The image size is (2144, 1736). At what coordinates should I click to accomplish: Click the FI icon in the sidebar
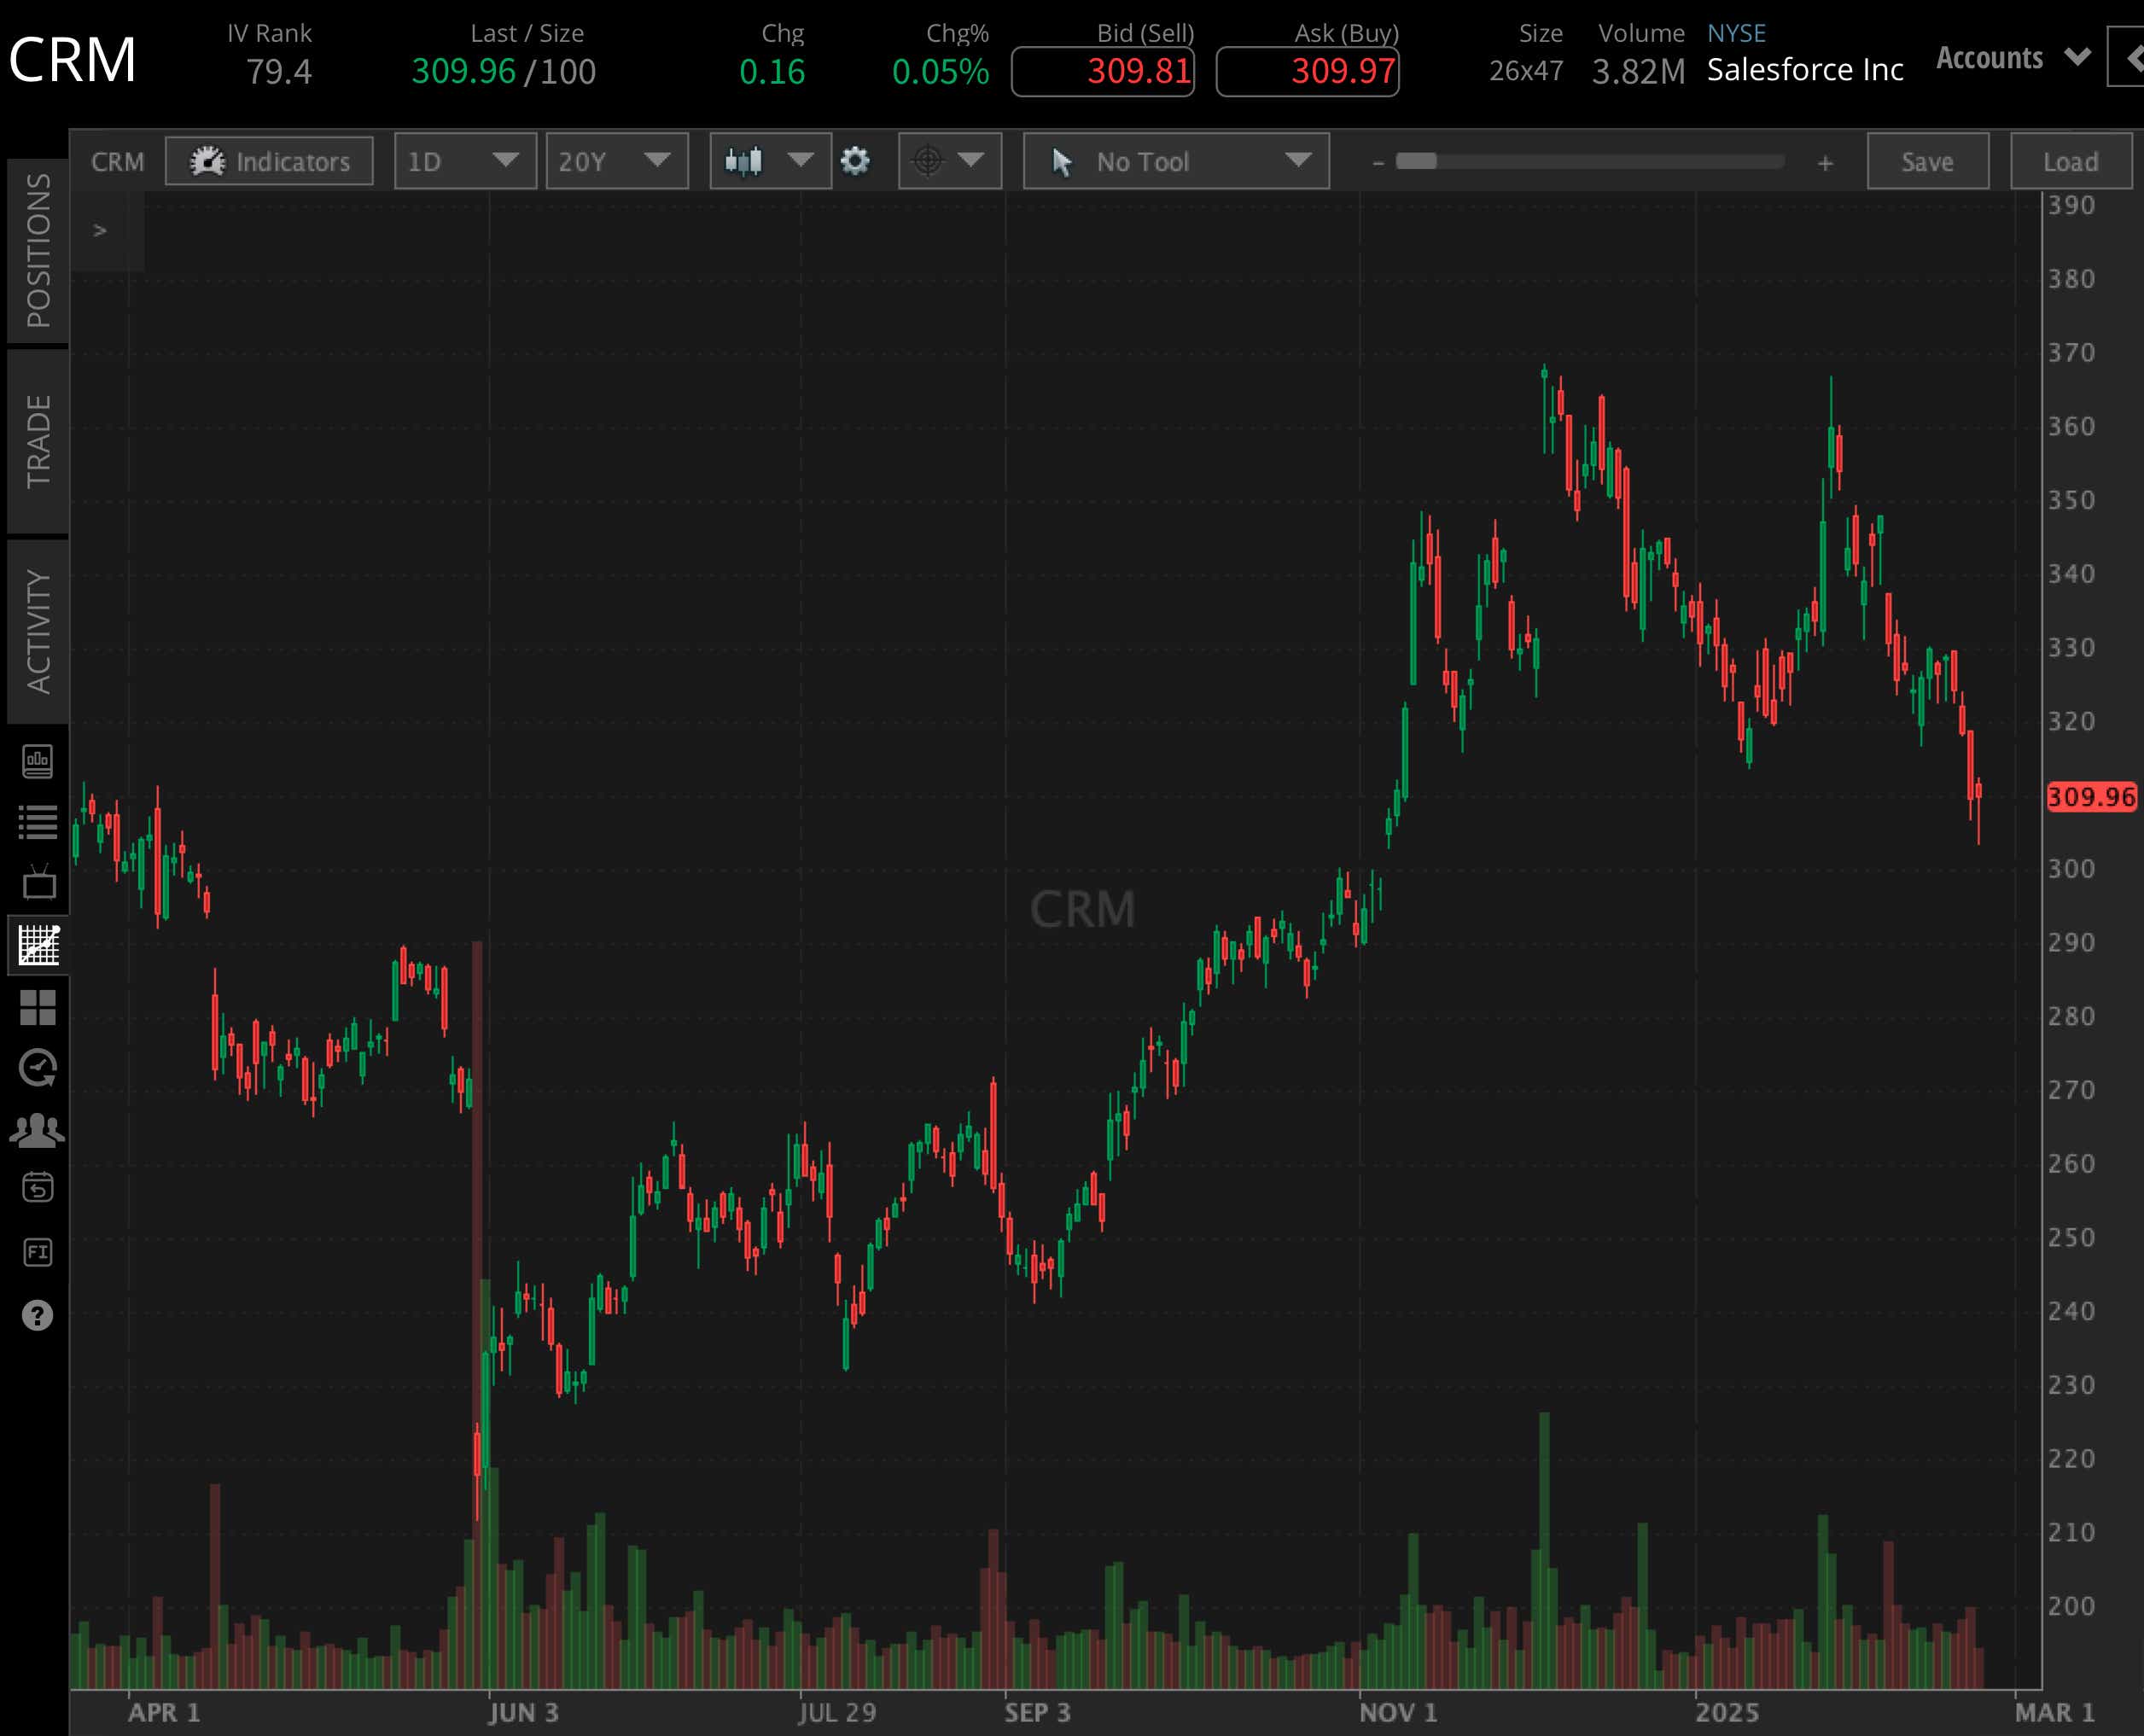pos(38,1252)
